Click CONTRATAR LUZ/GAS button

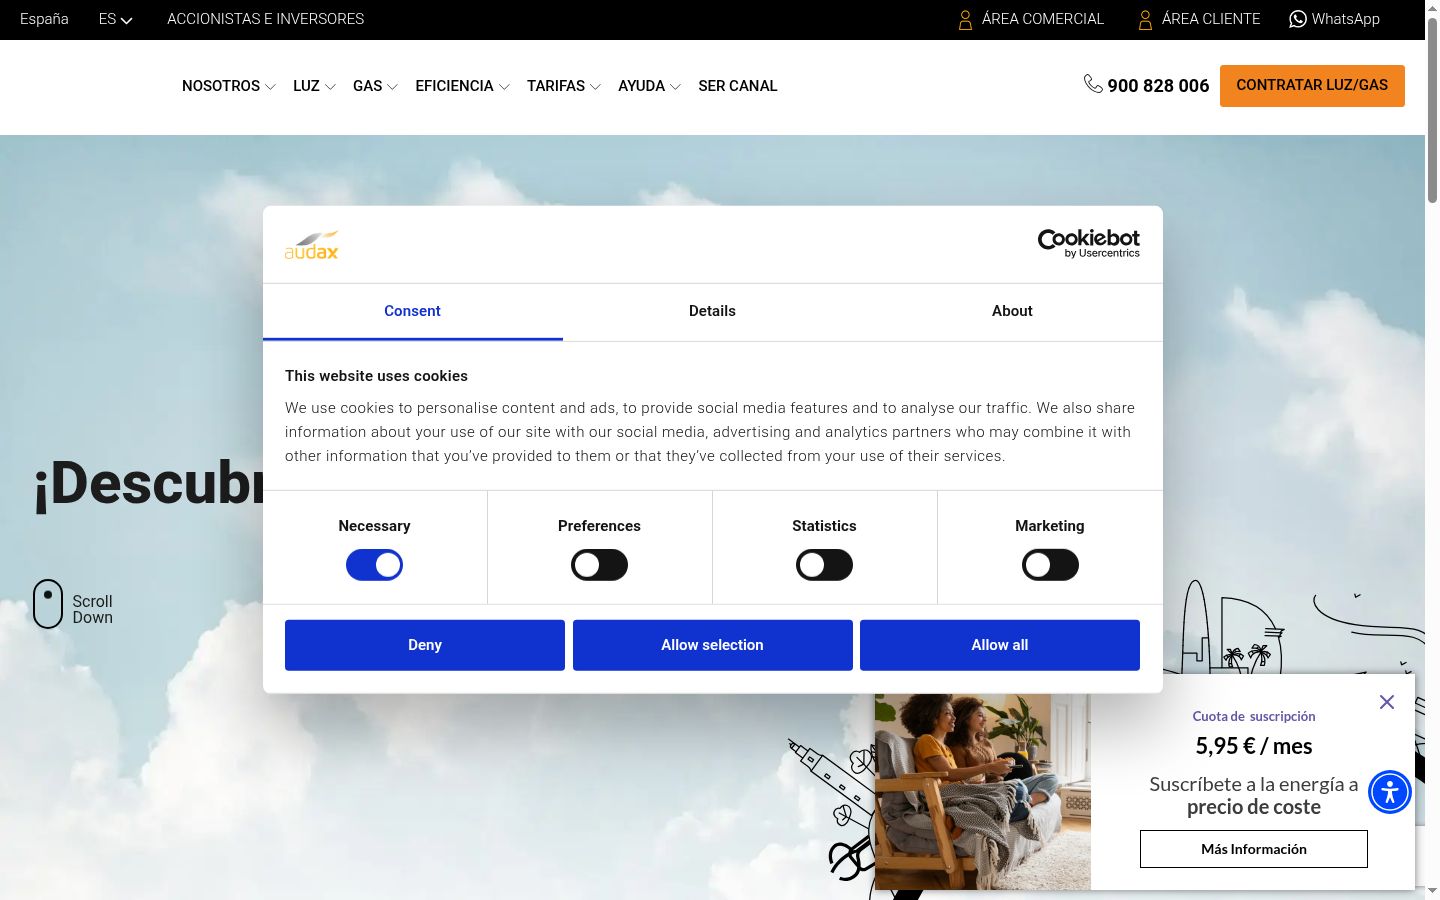(x=1312, y=86)
